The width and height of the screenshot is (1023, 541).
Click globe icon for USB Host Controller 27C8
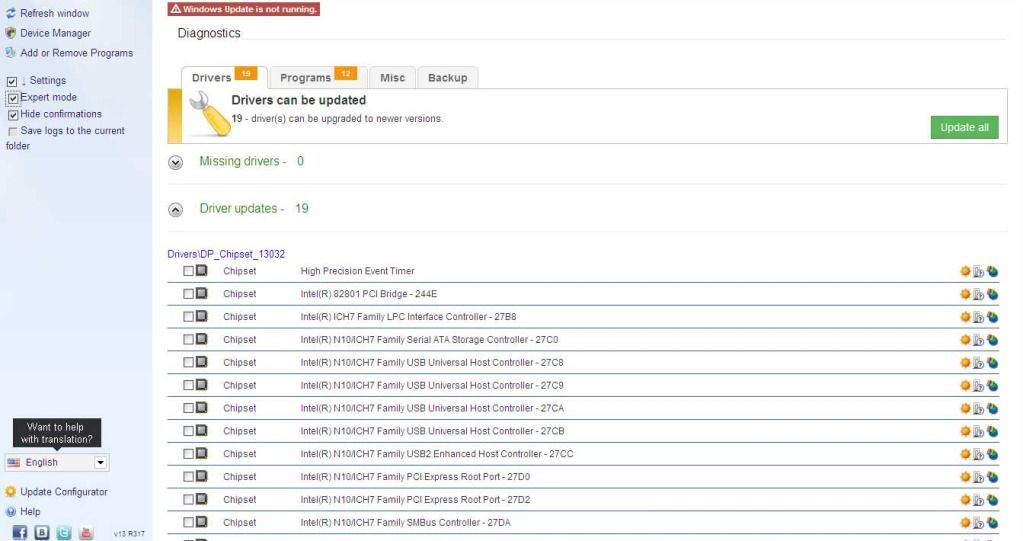pyautogui.click(x=992, y=363)
